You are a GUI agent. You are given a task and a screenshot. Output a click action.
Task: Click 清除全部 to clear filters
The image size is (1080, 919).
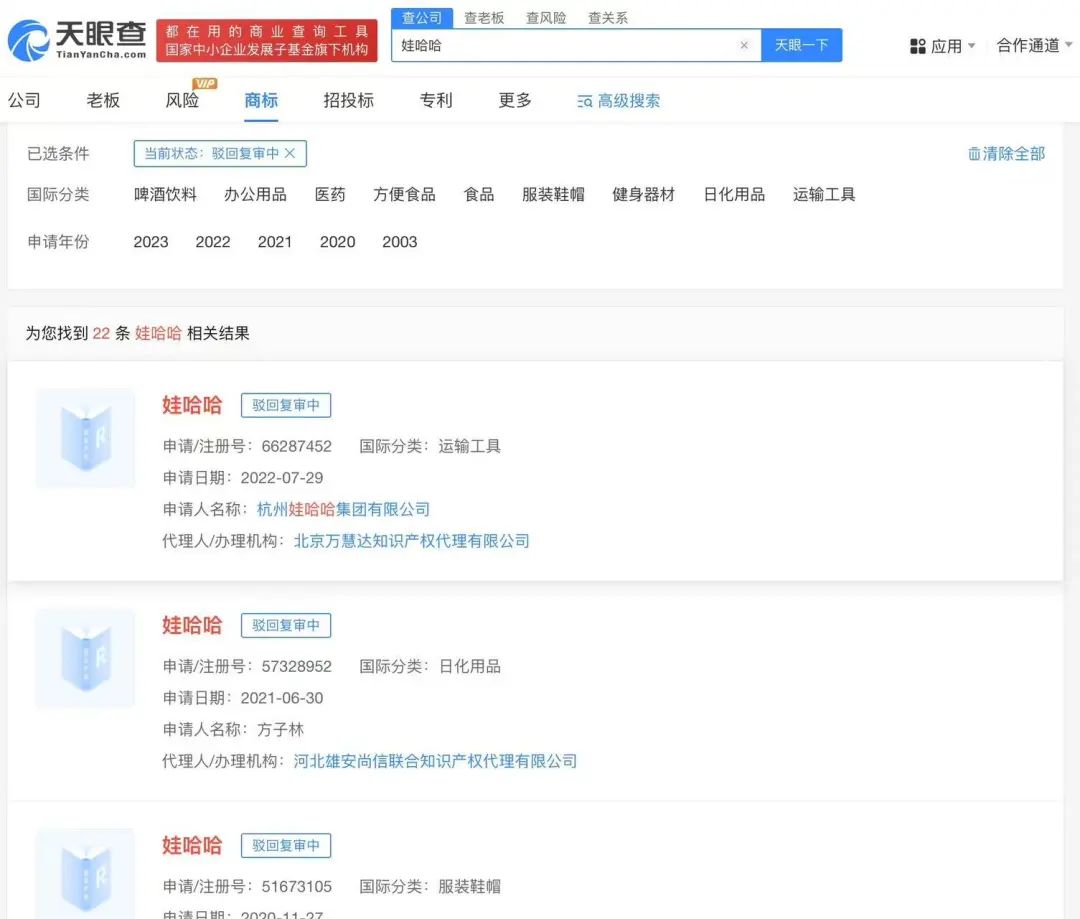[1006, 154]
